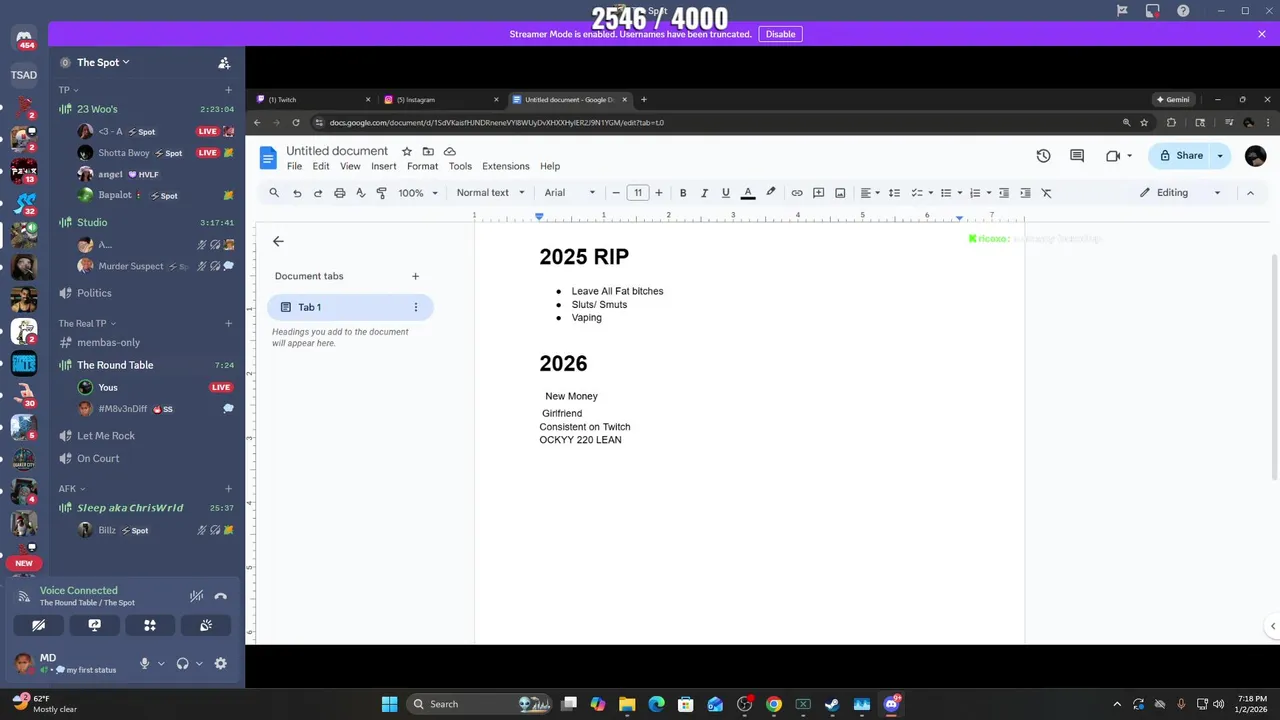Screen dimensions: 1280x720
Task: Open line and paragraph spacing options
Action: coord(894,193)
